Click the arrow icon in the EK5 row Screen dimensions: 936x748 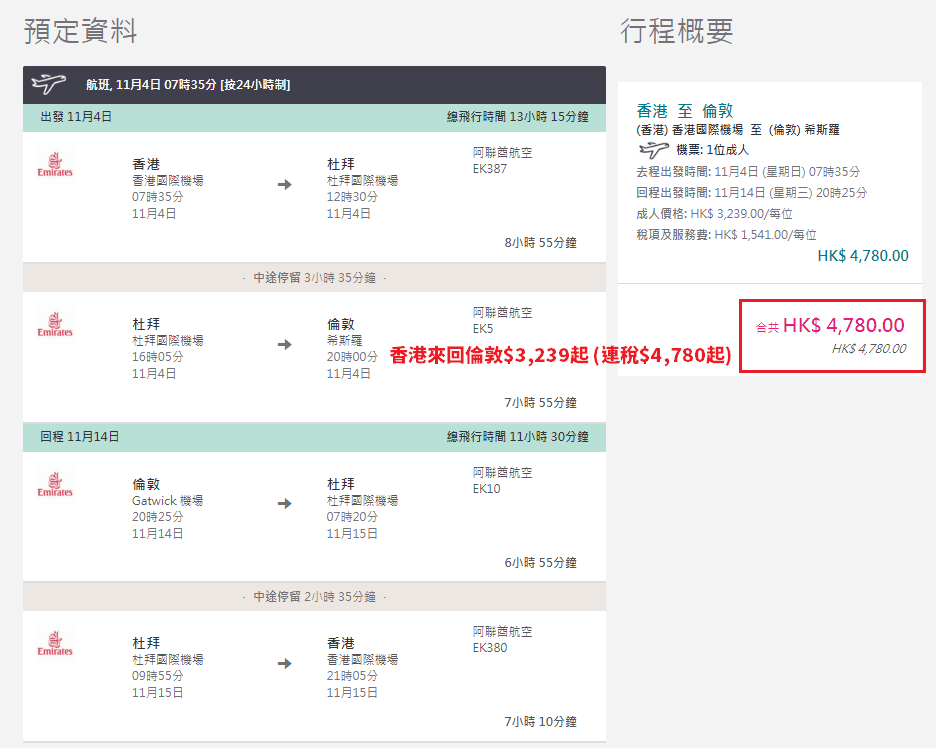tap(285, 344)
